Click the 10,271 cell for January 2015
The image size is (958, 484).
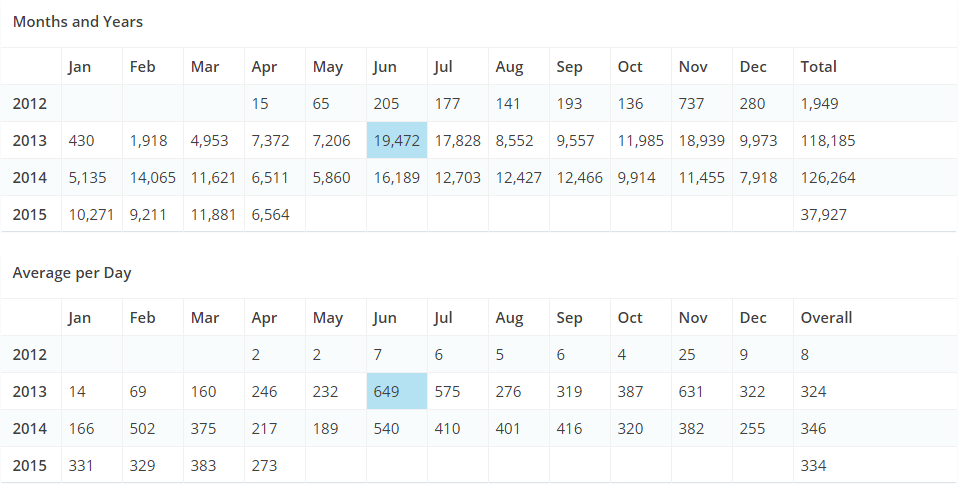pos(92,215)
